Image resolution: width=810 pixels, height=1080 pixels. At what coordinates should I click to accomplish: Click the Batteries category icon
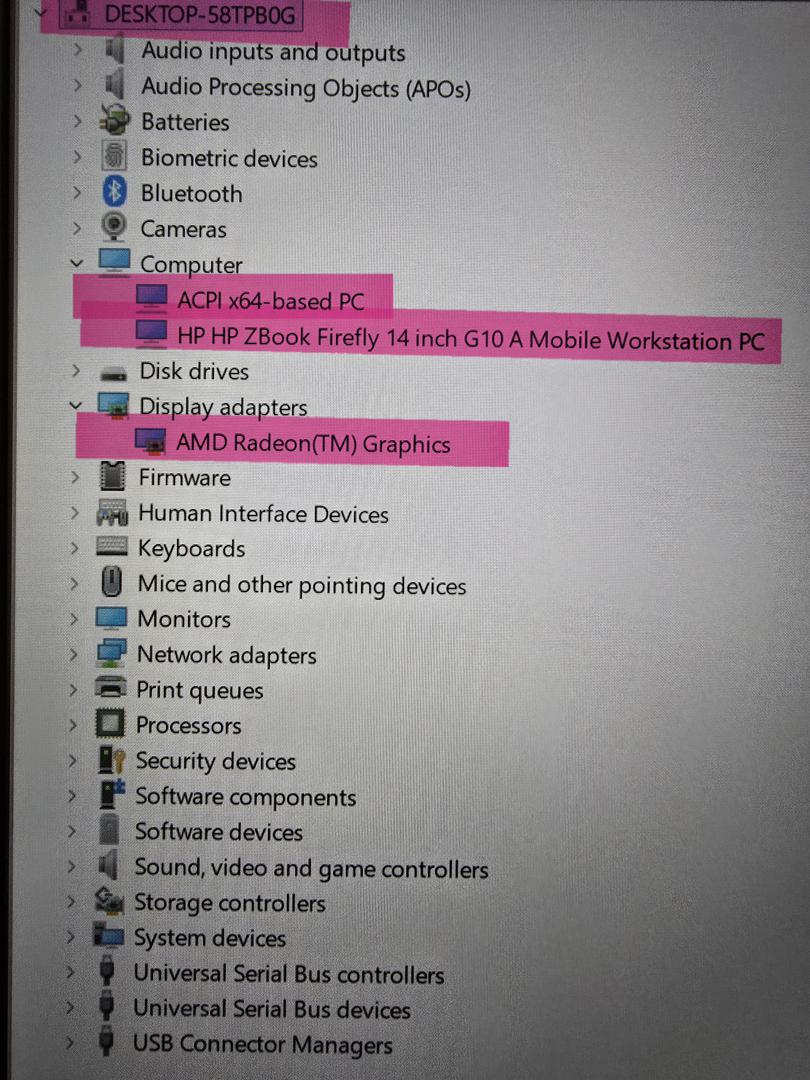click(114, 121)
